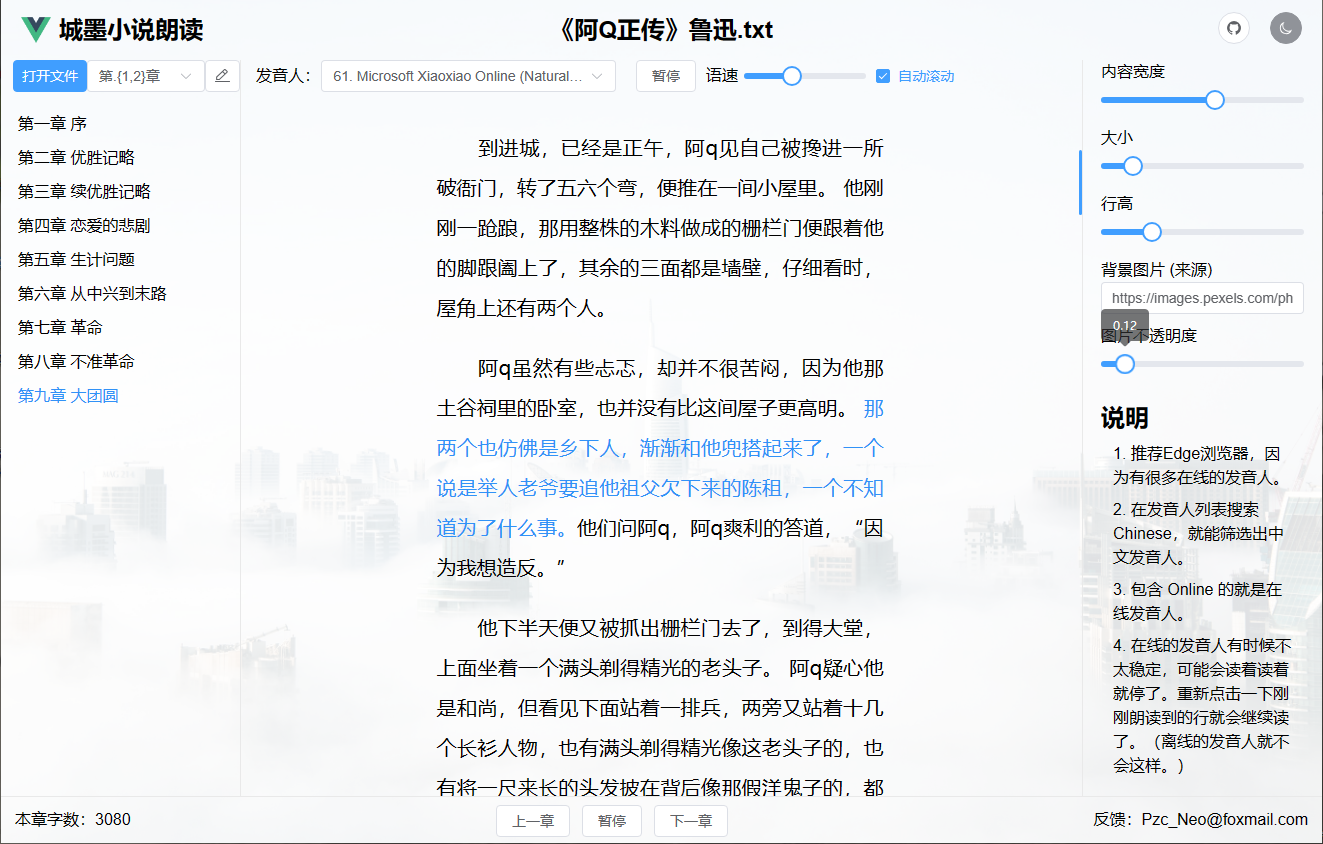Select the highlighted 第九章 大团圆 chapter
Viewport: 1323px width, 844px height.
click(68, 396)
